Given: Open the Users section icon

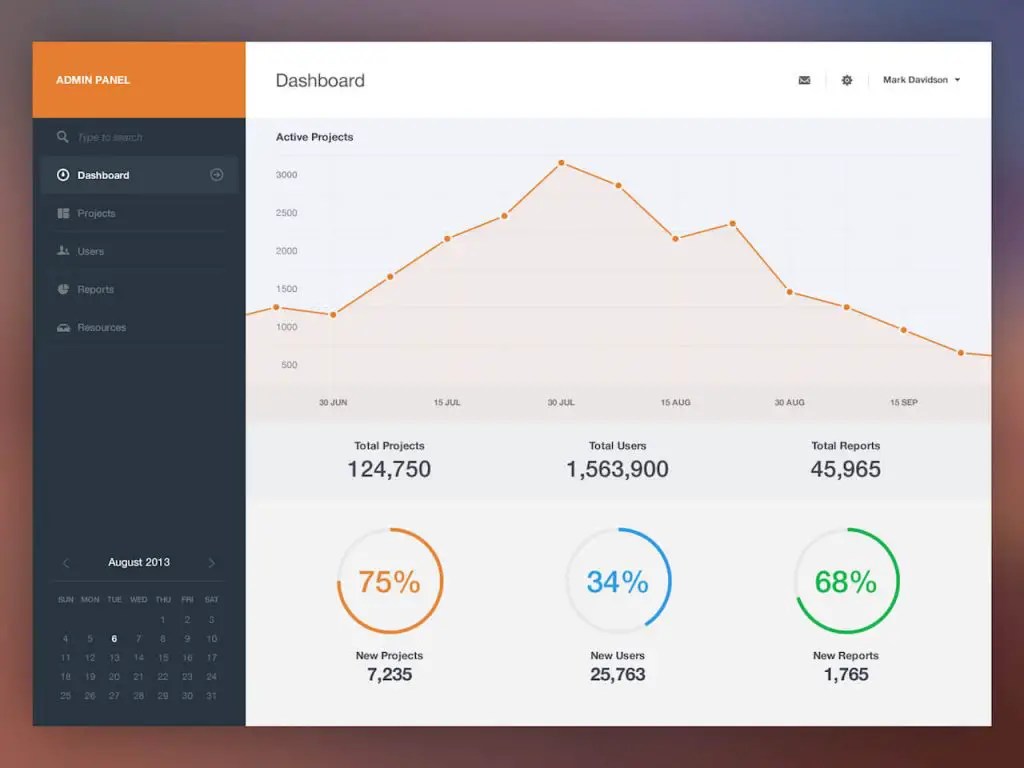Looking at the screenshot, I should [x=62, y=251].
